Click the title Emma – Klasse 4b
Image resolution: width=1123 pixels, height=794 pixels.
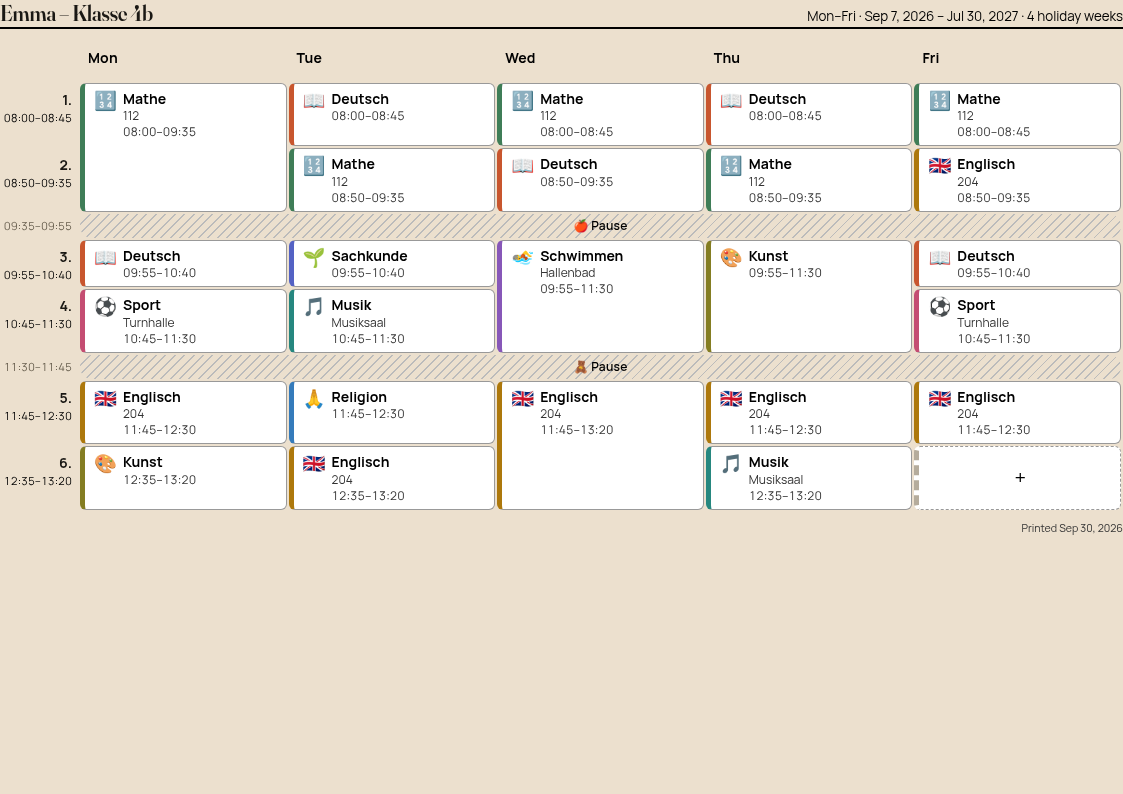pyautogui.click(x=76, y=14)
